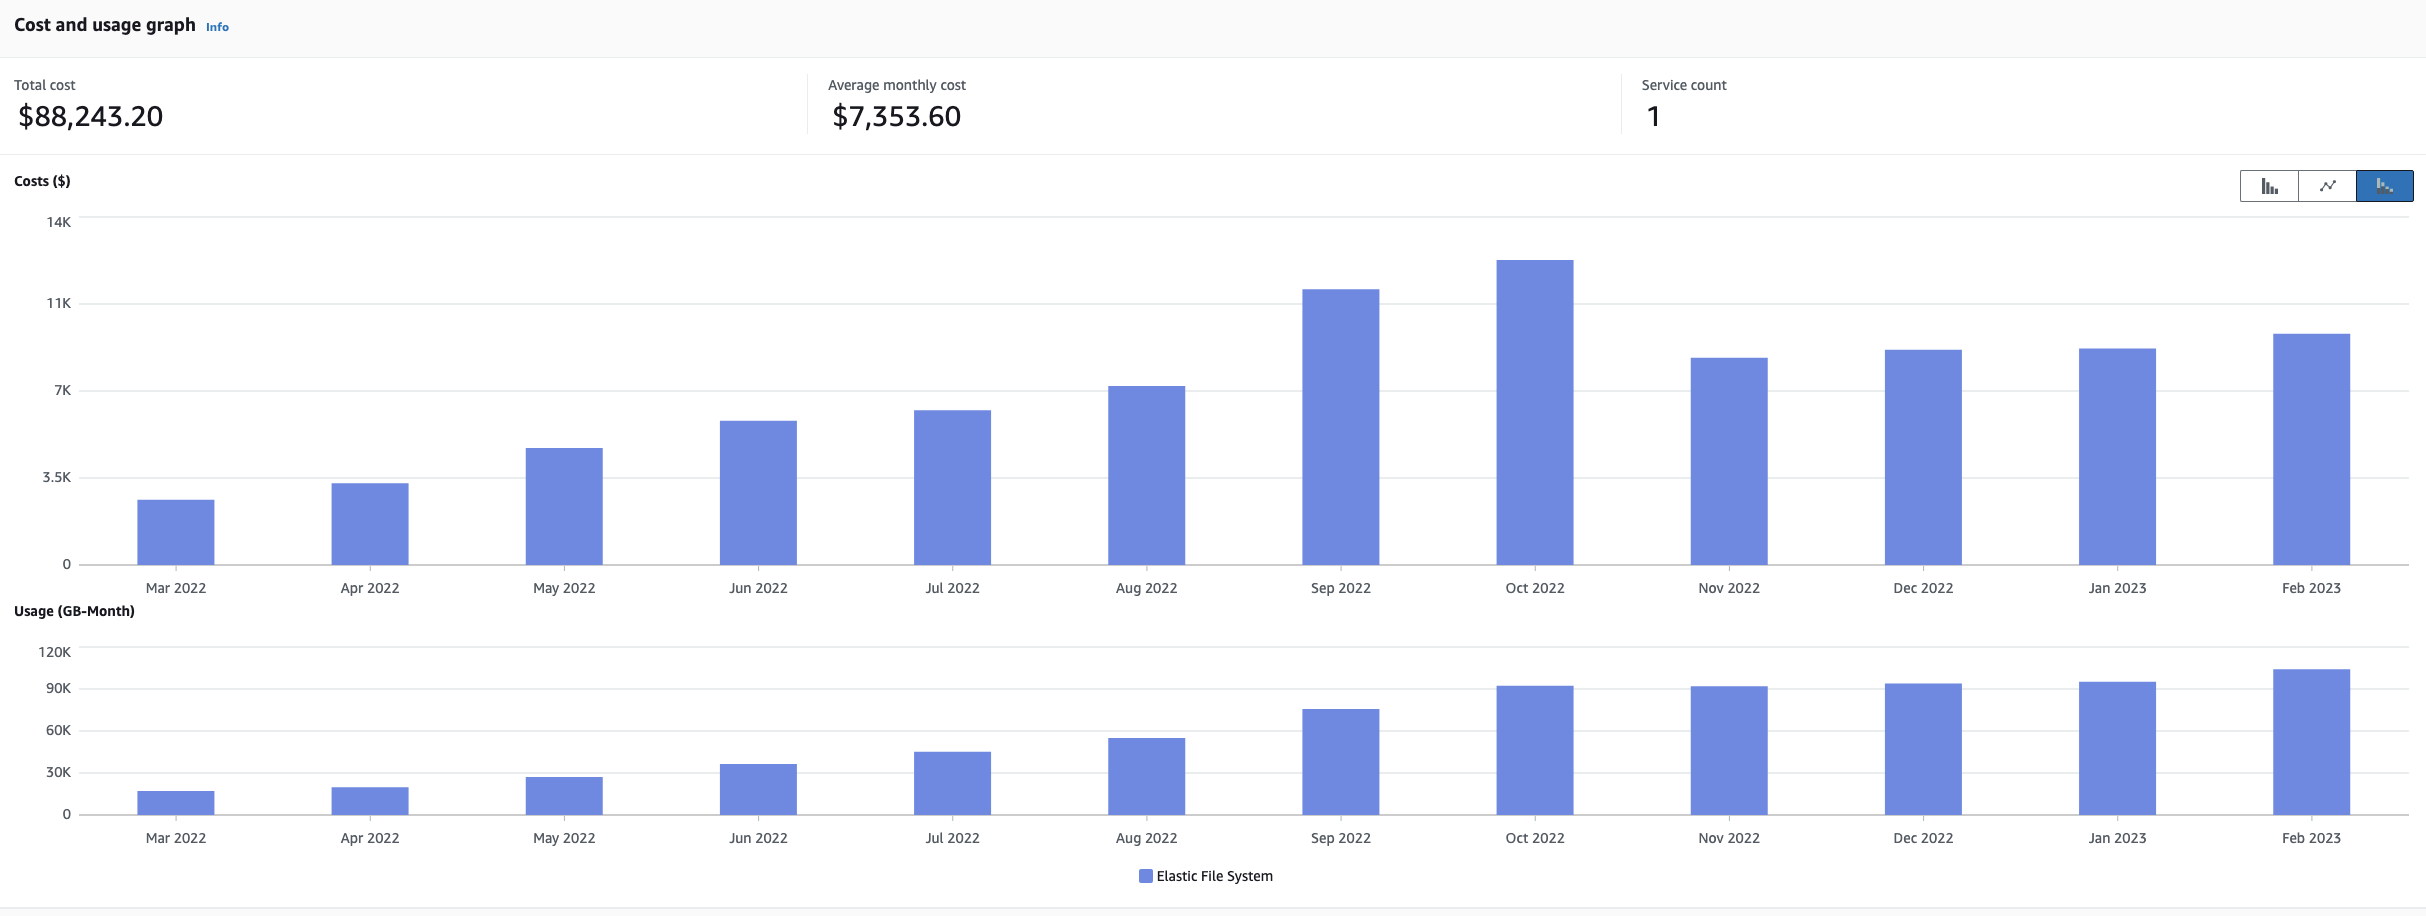
Task: Switch to the grouped bar chart view
Action: point(2270,185)
